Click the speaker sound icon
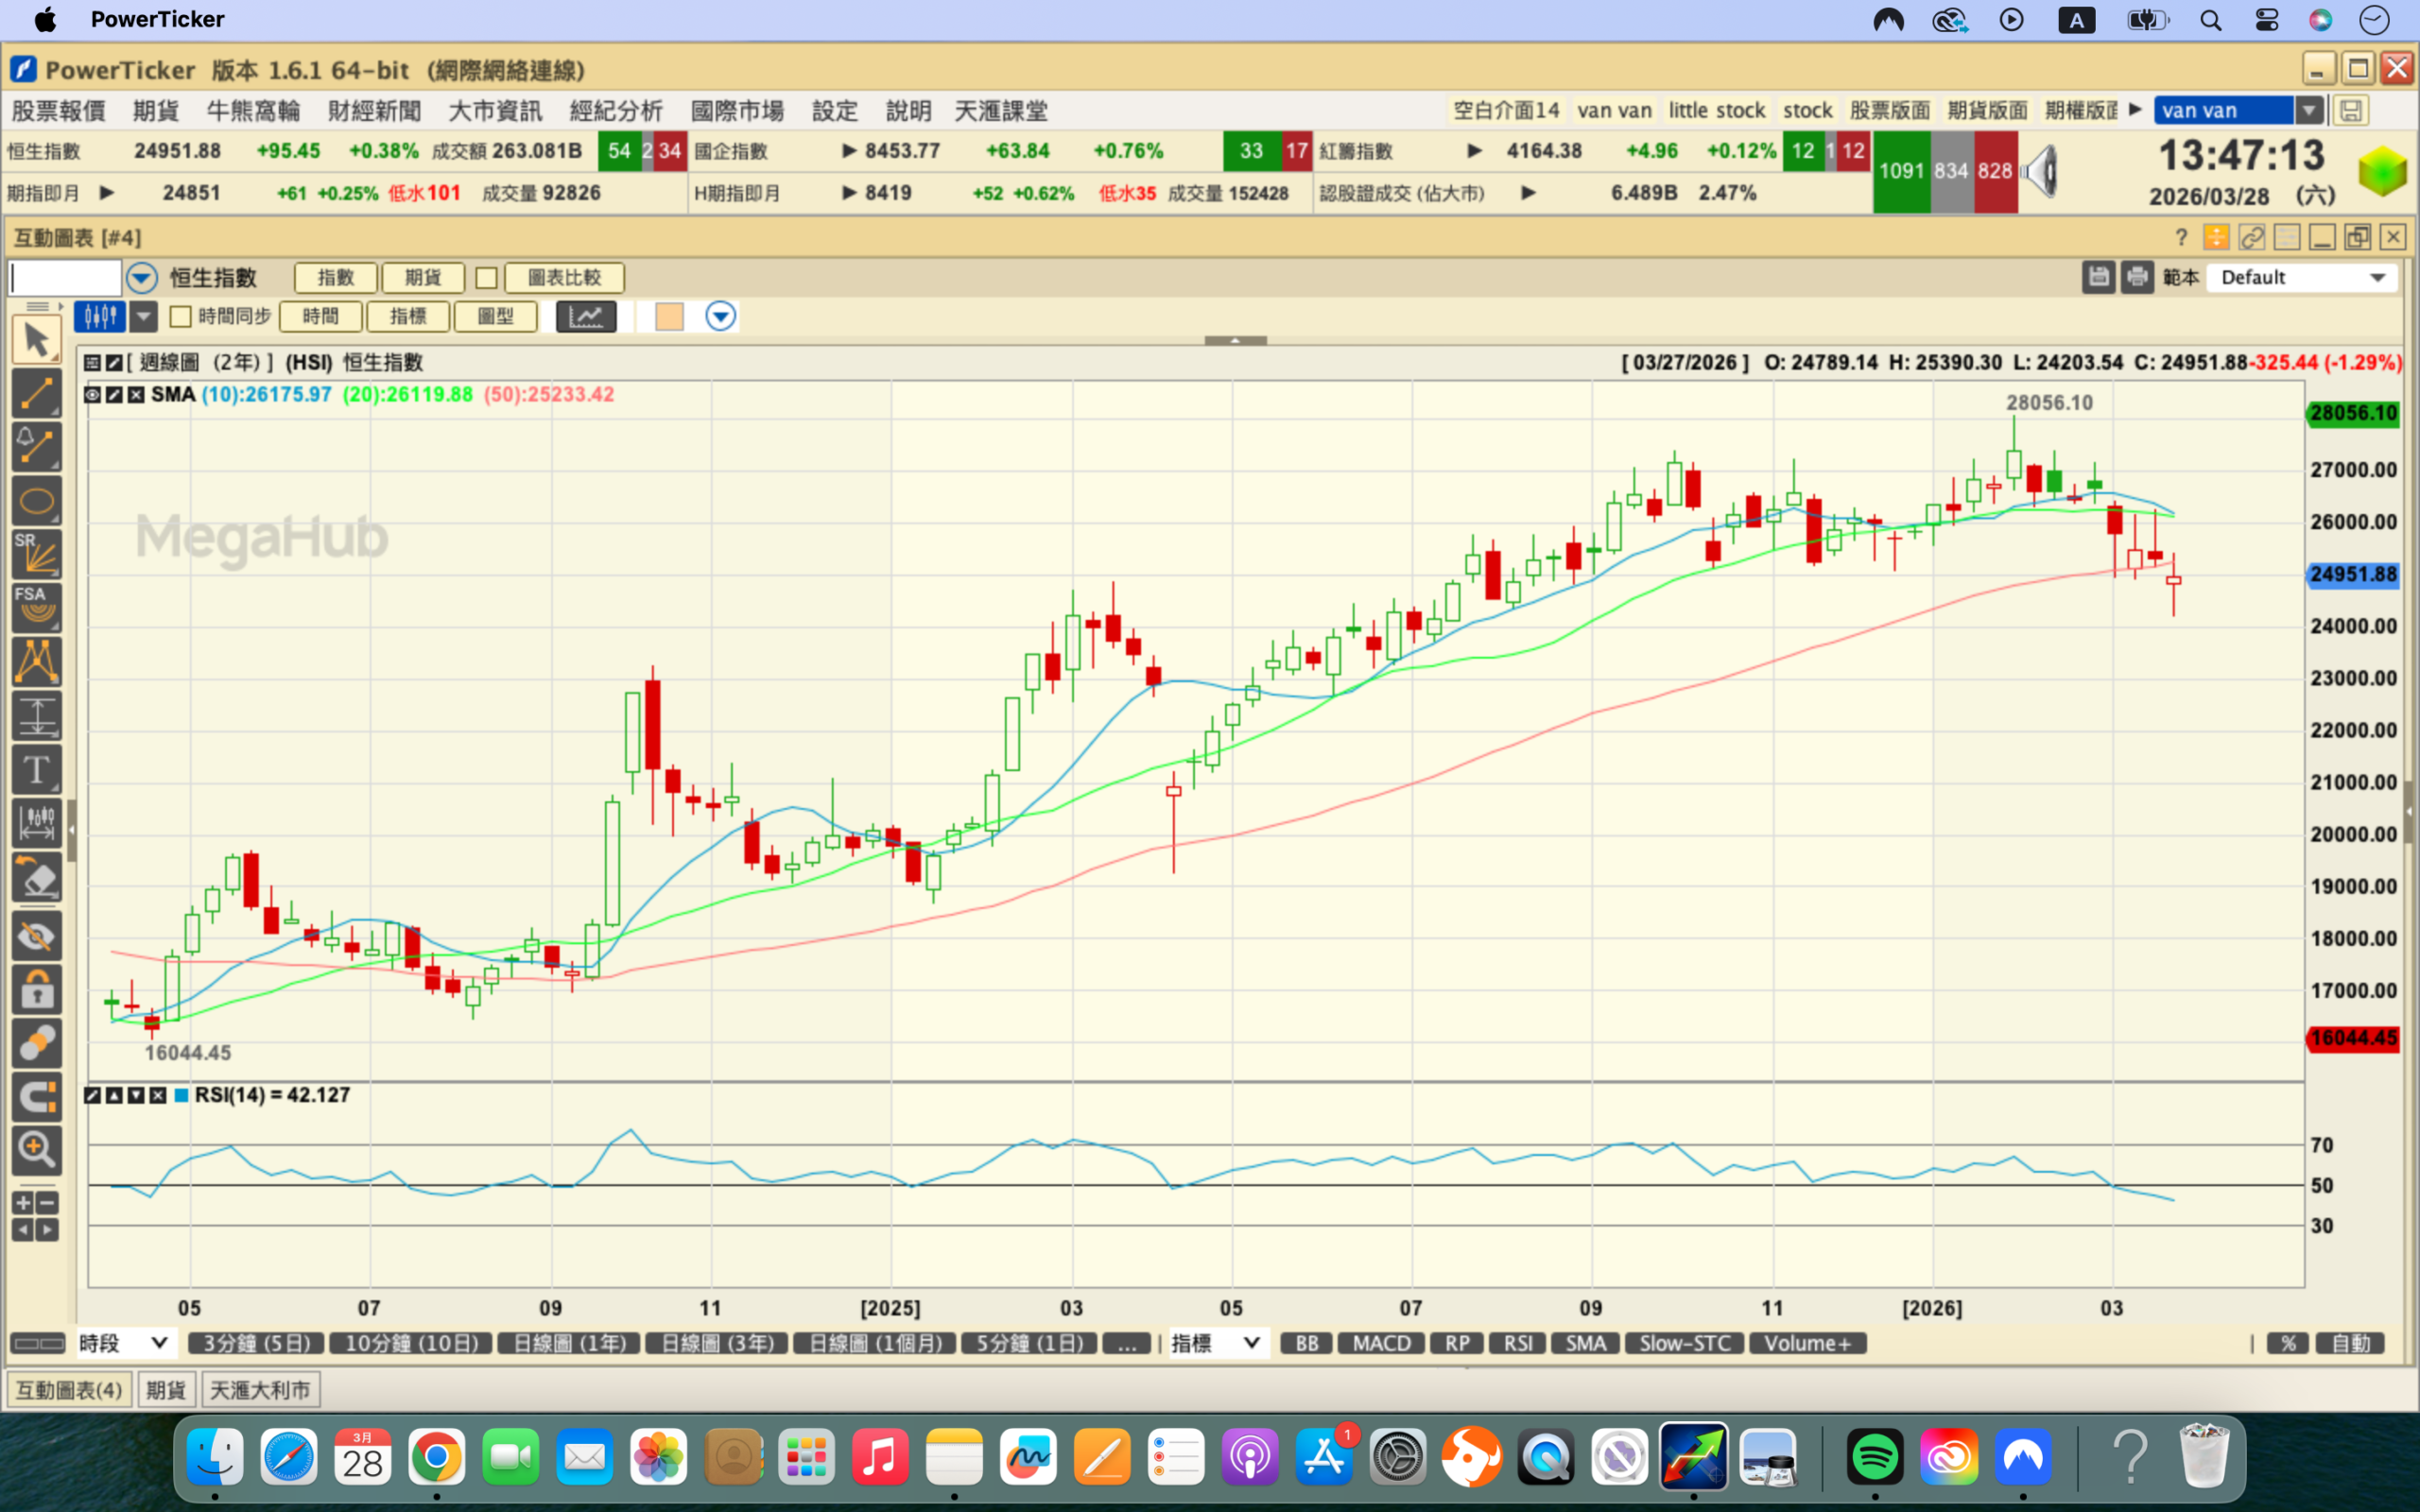2420x1512 pixels. point(2040,171)
